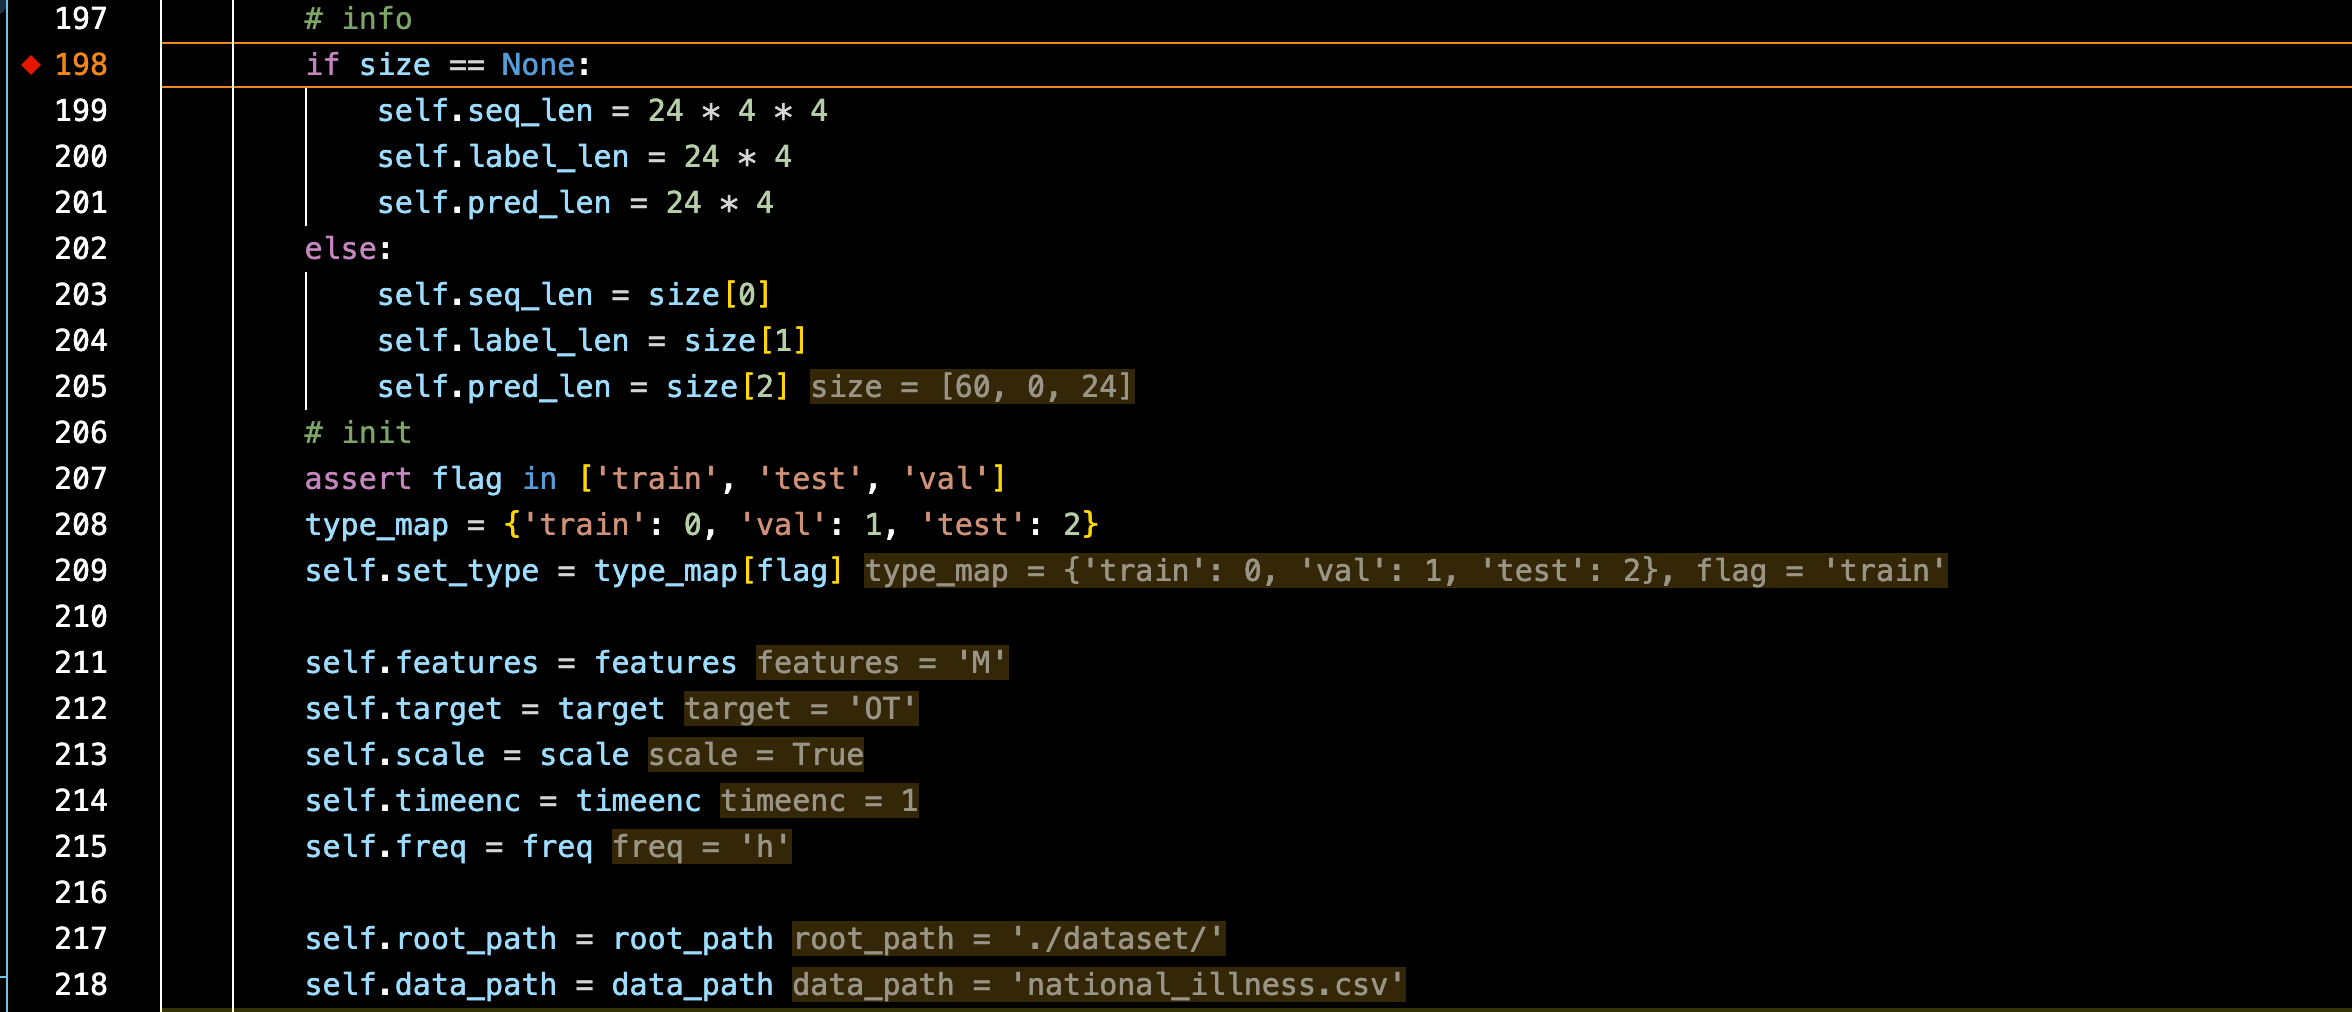Viewport: 2352px width, 1012px height.
Task: Click inline debug value 'size = [60, 0, 24]'
Action: pyautogui.click(x=971, y=387)
